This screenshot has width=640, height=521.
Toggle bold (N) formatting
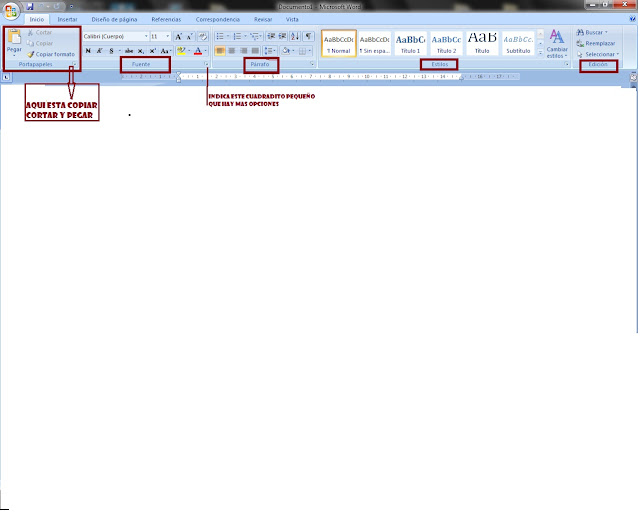pyautogui.click(x=88, y=51)
